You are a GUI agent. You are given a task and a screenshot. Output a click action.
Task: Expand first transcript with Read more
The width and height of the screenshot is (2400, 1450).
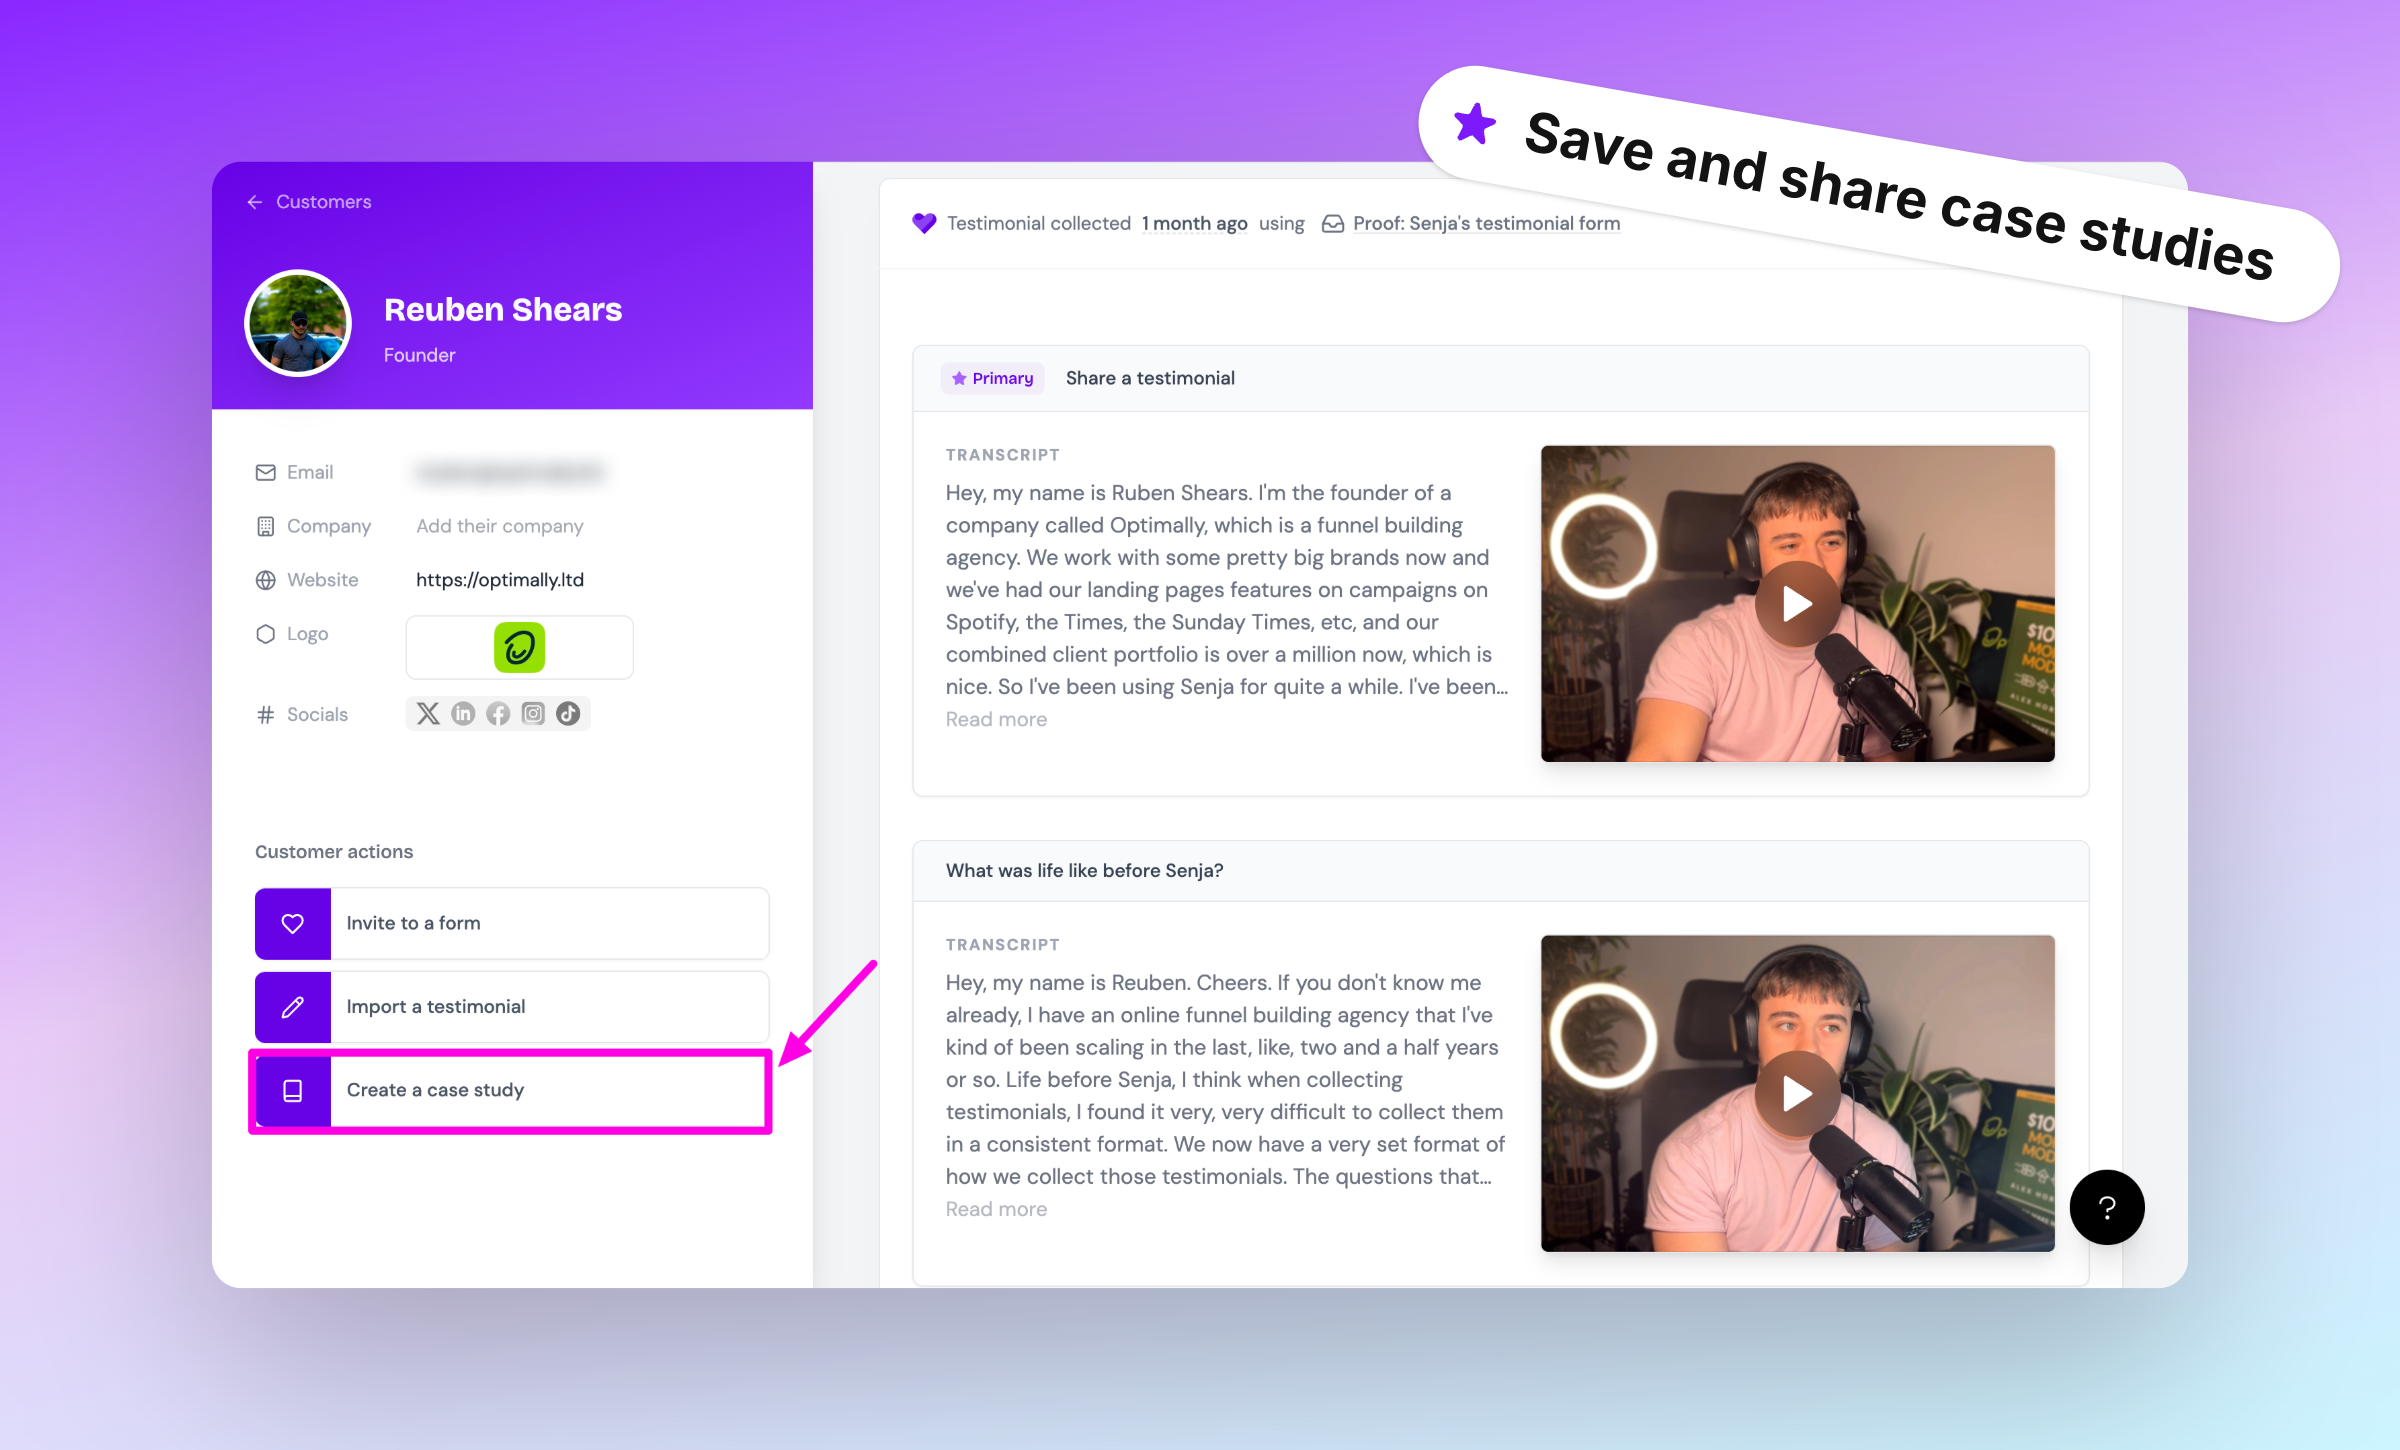click(996, 719)
